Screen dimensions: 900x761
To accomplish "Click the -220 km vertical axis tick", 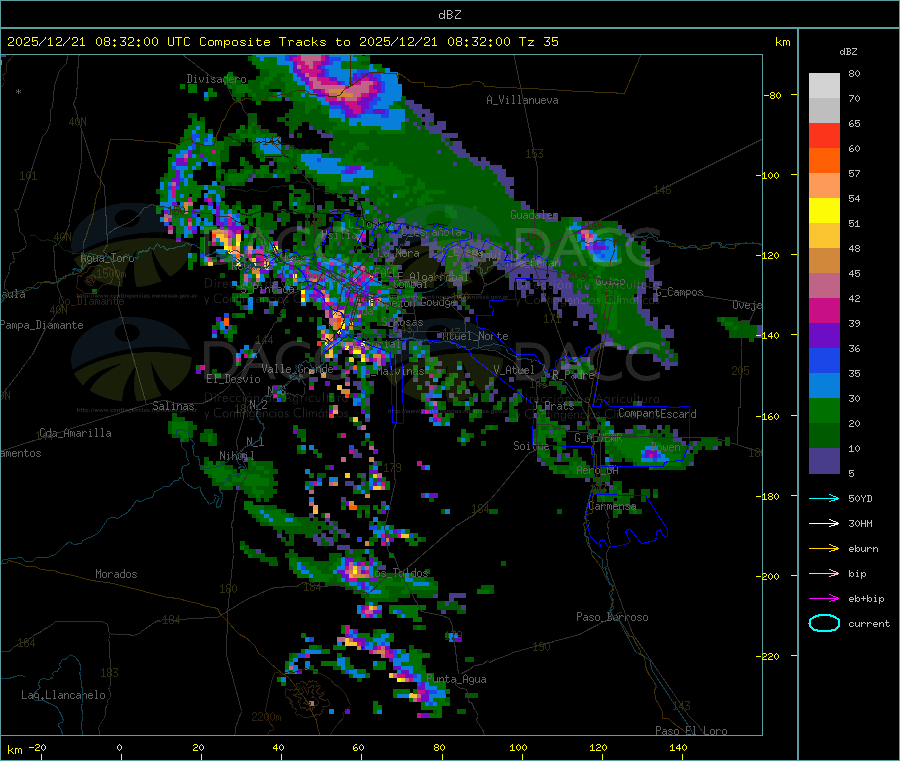I will click(x=770, y=656).
